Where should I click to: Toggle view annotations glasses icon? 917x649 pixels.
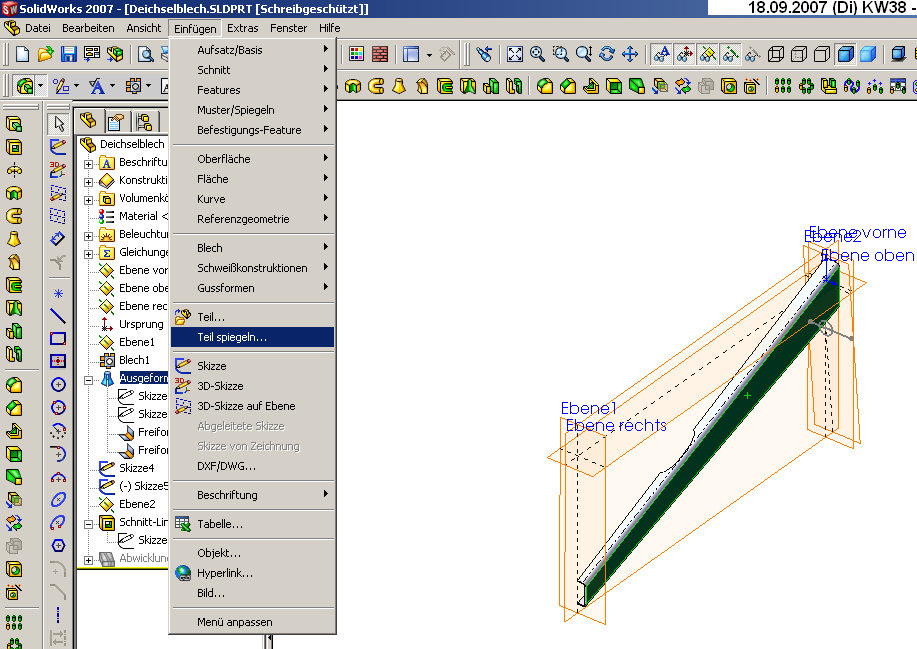pyautogui.click(x=661, y=54)
